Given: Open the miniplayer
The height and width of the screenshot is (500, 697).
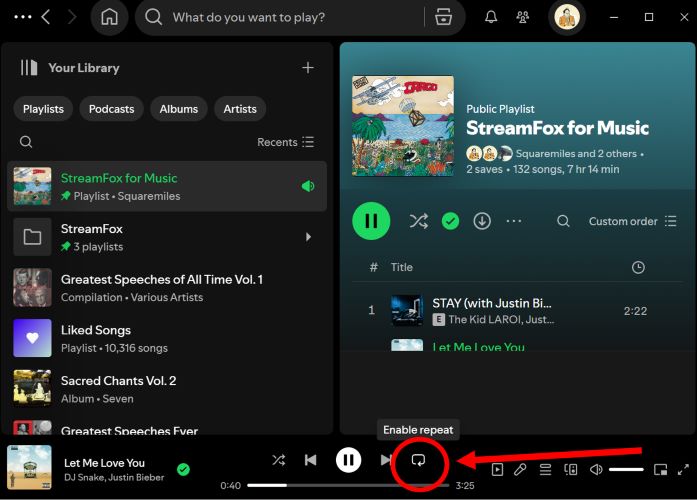Looking at the screenshot, I should [661, 469].
